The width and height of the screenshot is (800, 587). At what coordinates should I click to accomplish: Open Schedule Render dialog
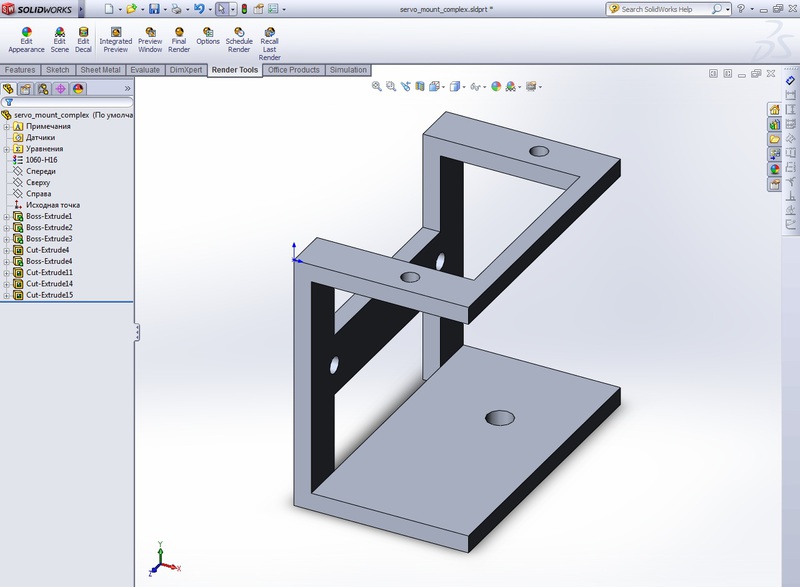coord(239,40)
